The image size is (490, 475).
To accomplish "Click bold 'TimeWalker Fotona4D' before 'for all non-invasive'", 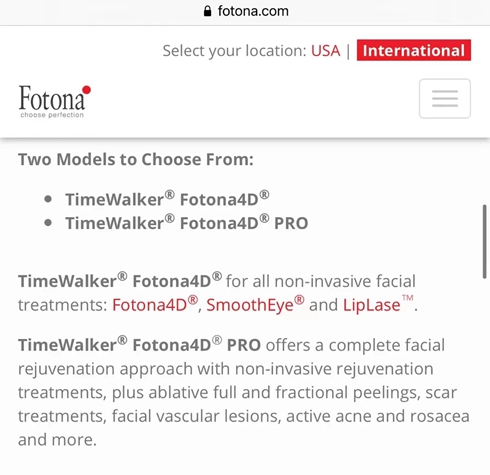I will (x=120, y=281).
